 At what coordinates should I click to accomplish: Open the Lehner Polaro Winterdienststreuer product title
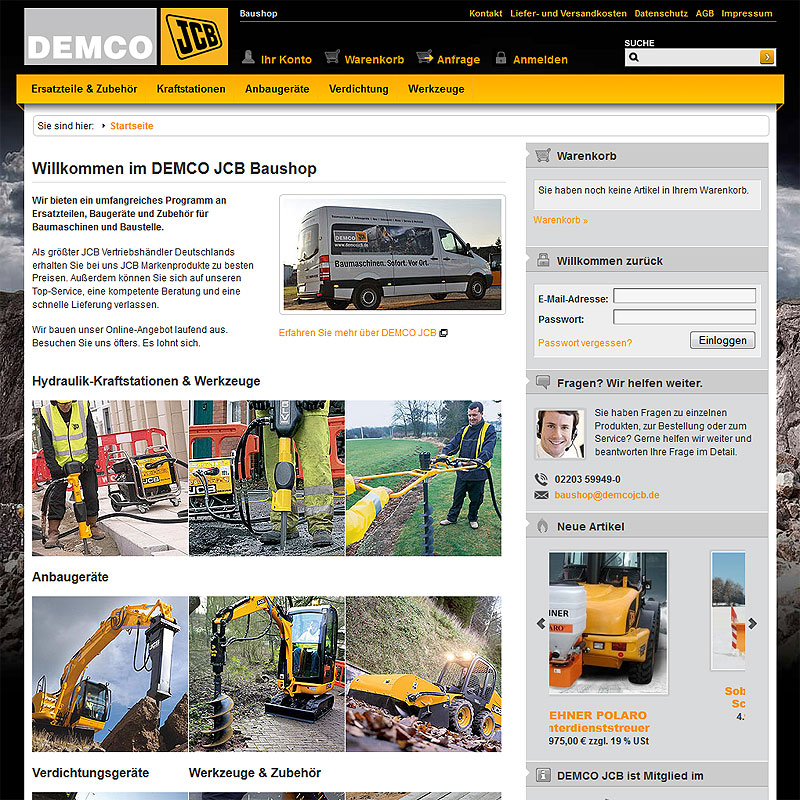point(599,721)
